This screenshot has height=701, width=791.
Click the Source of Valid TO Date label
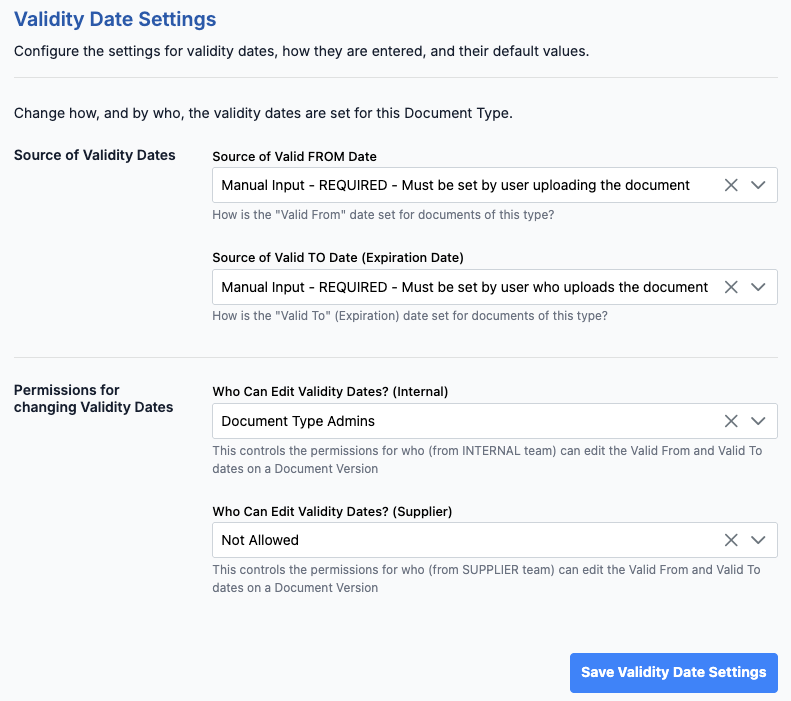(x=338, y=257)
